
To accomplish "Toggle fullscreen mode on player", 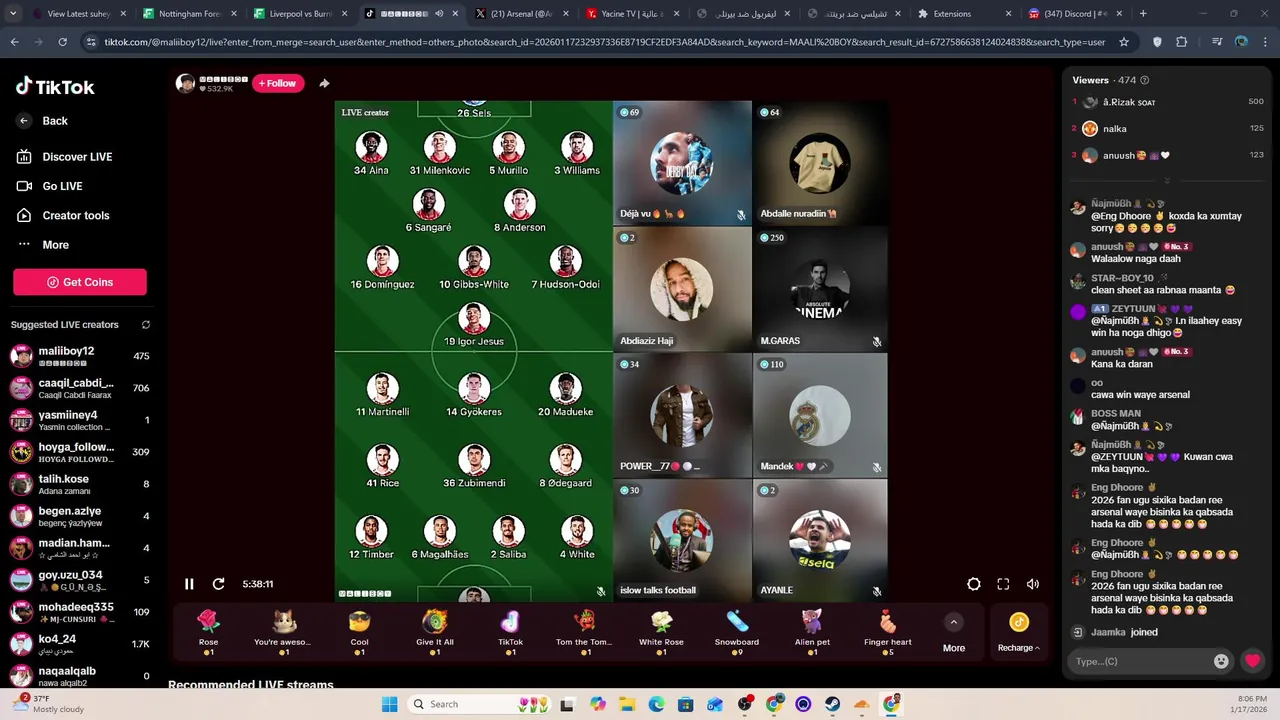I will click(x=1003, y=584).
